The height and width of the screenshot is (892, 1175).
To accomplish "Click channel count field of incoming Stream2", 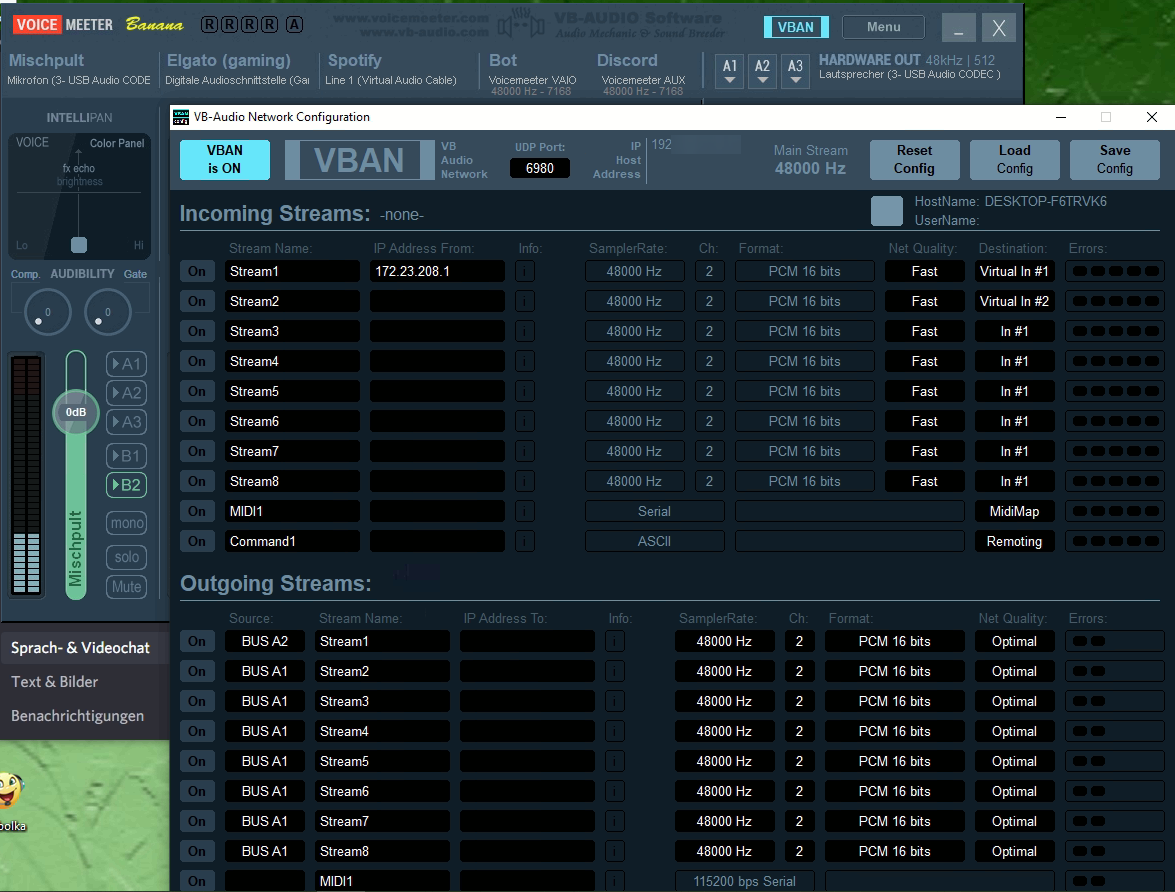I will (709, 301).
